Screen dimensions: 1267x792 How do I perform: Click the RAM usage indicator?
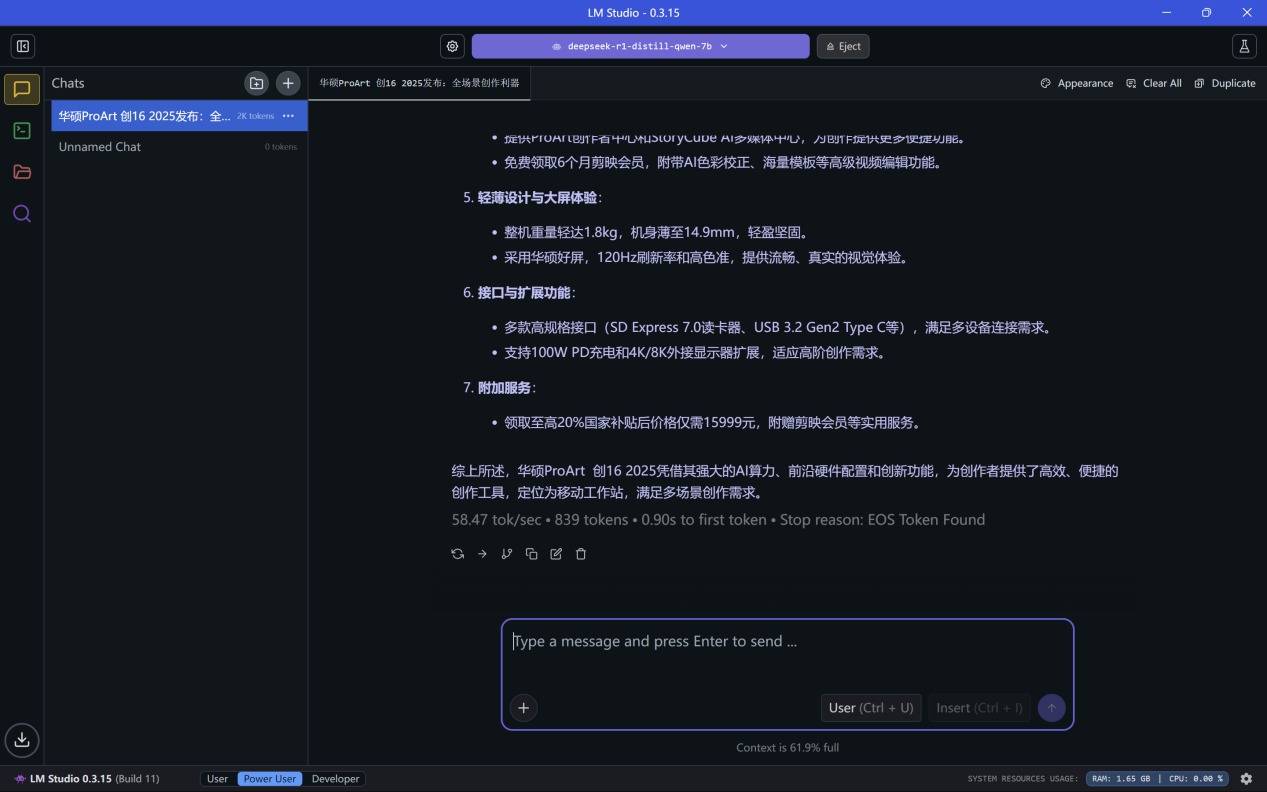(x=1121, y=779)
